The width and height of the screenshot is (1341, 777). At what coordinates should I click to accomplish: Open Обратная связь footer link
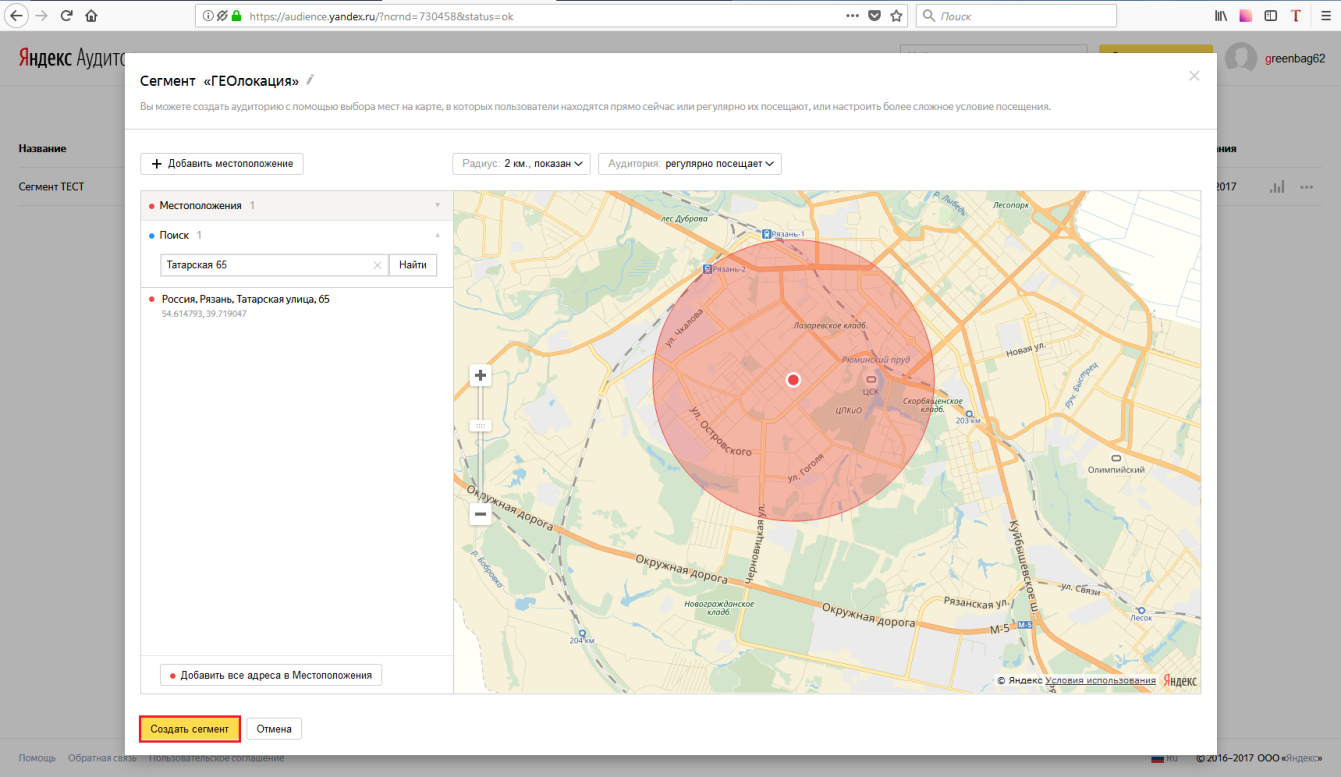click(102, 758)
